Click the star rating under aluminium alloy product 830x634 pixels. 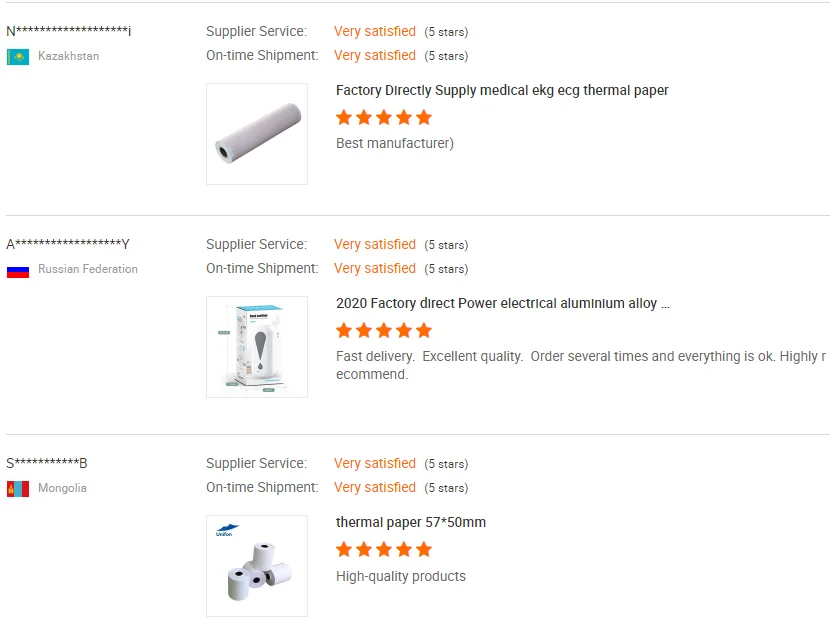384,330
